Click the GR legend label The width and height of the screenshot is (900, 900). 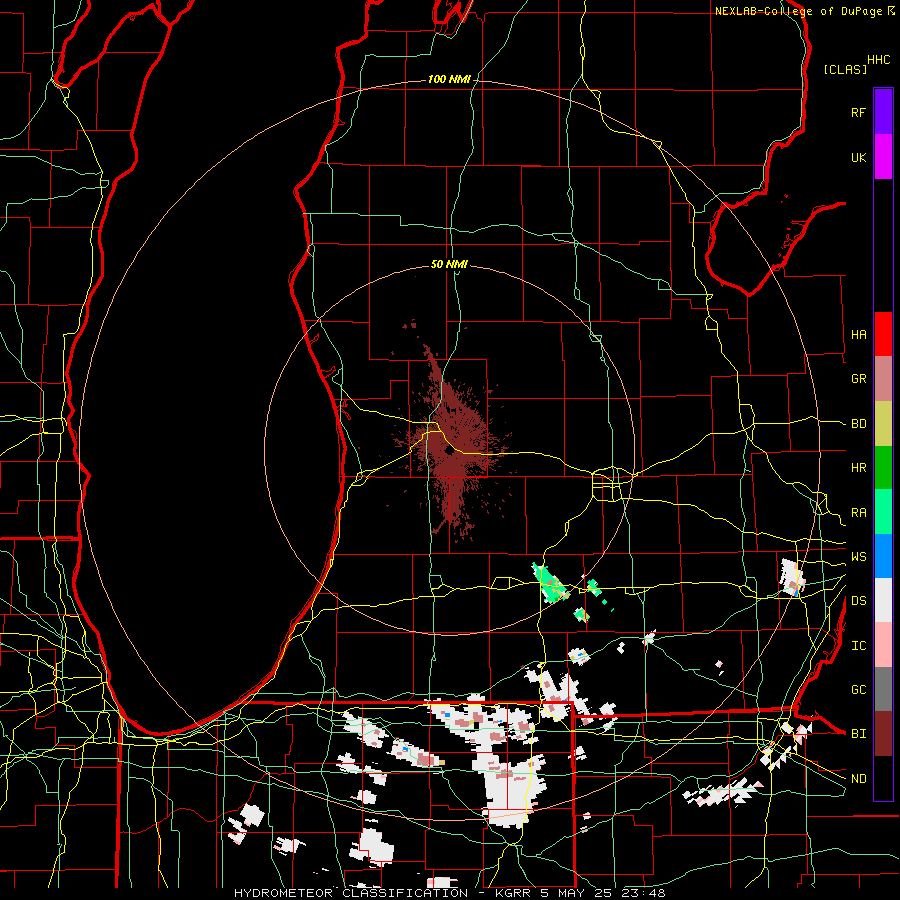click(x=858, y=379)
